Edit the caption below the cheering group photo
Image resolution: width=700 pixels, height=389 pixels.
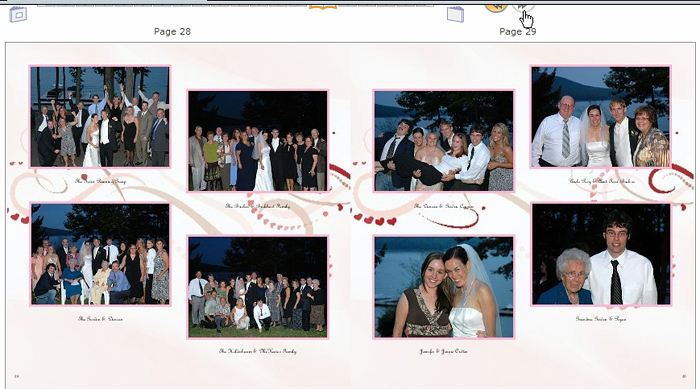tap(100, 181)
